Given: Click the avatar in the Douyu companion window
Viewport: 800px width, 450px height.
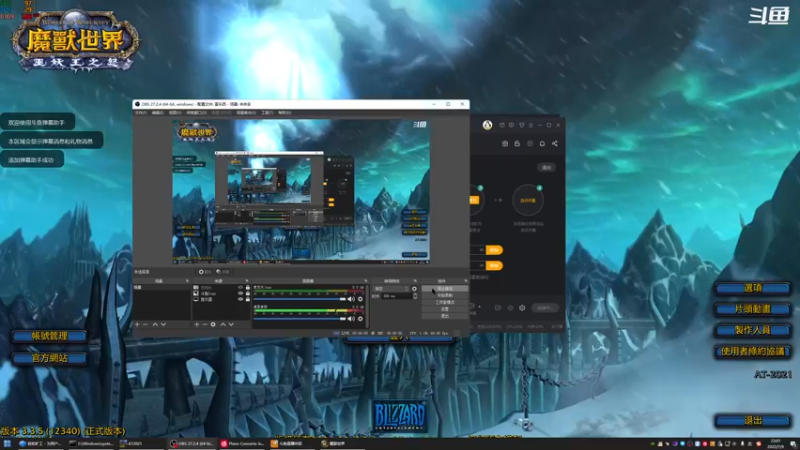Looking at the screenshot, I should pos(487,125).
